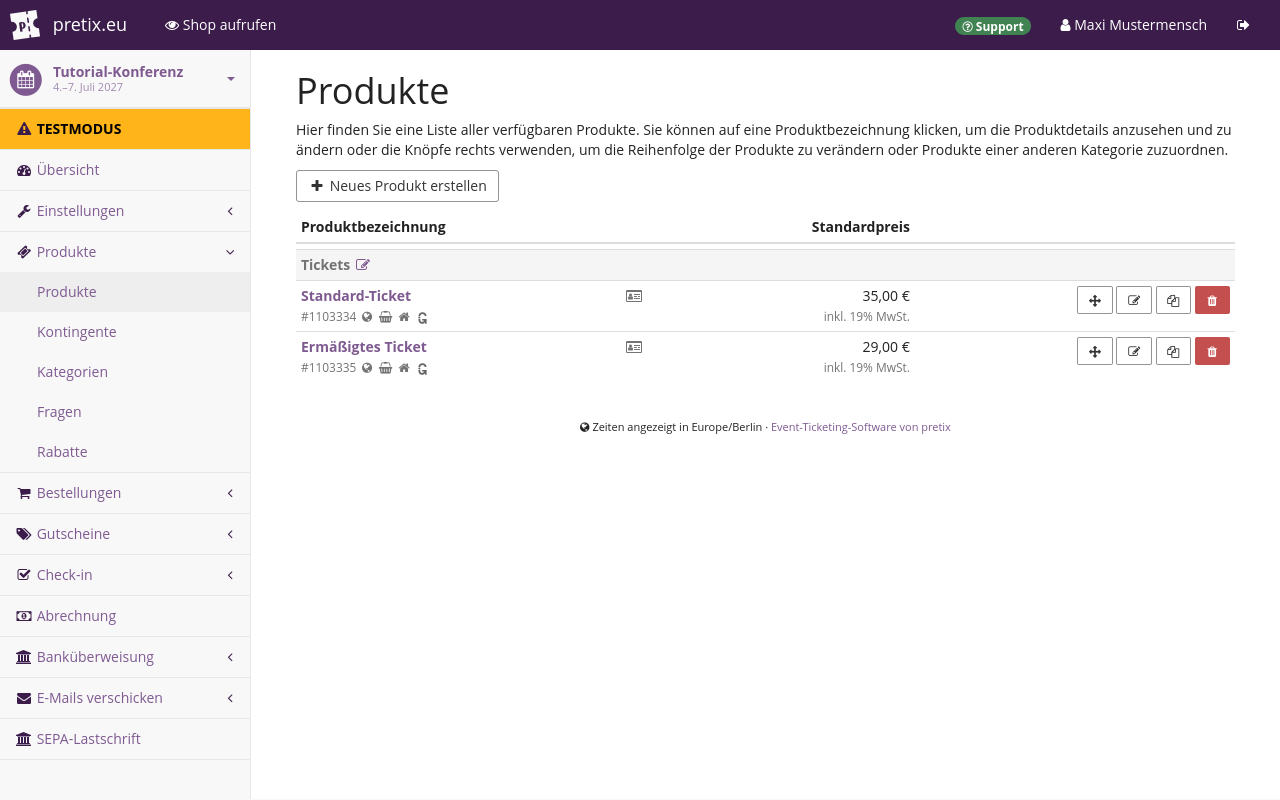Viewport: 1280px width, 800px height.
Task: Open Rabatte in the sidebar
Action: coord(125,452)
